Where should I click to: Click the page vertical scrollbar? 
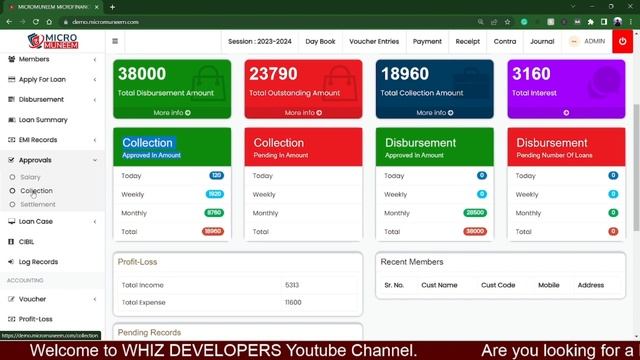pyautogui.click(x=636, y=167)
